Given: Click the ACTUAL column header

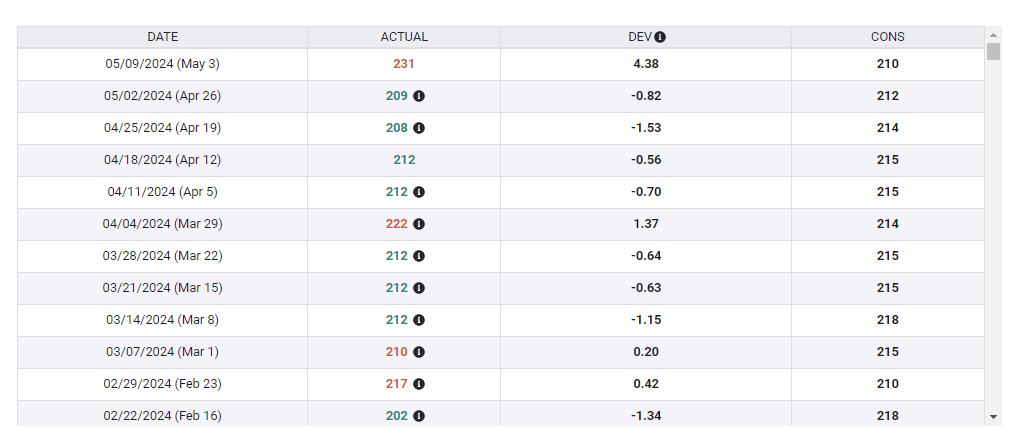Looking at the screenshot, I should [404, 37].
